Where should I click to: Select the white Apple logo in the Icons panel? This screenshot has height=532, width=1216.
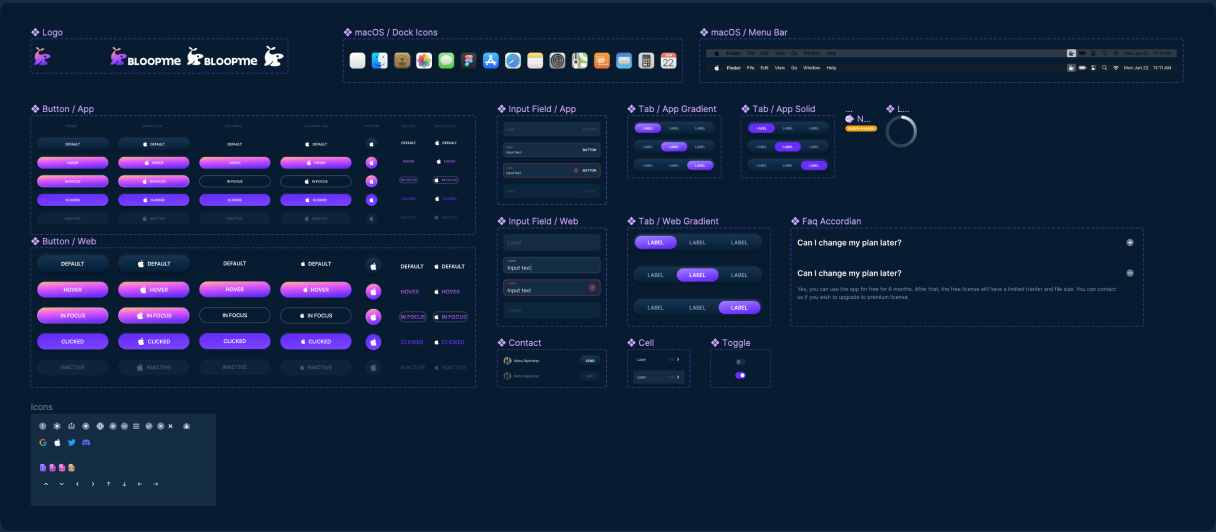coord(57,442)
